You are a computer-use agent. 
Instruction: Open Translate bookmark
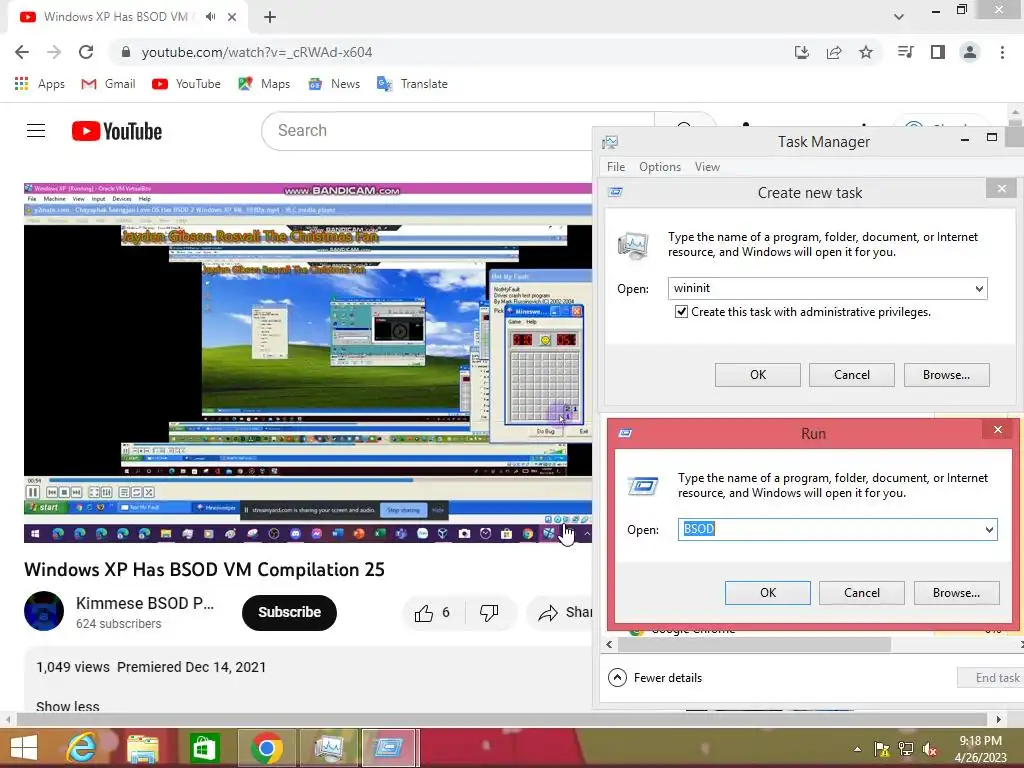coord(412,84)
